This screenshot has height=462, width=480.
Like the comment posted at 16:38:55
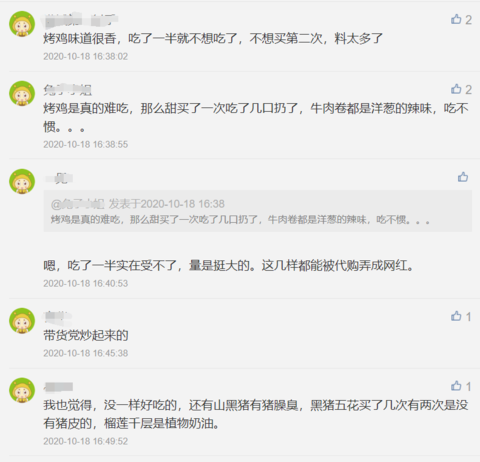click(456, 89)
